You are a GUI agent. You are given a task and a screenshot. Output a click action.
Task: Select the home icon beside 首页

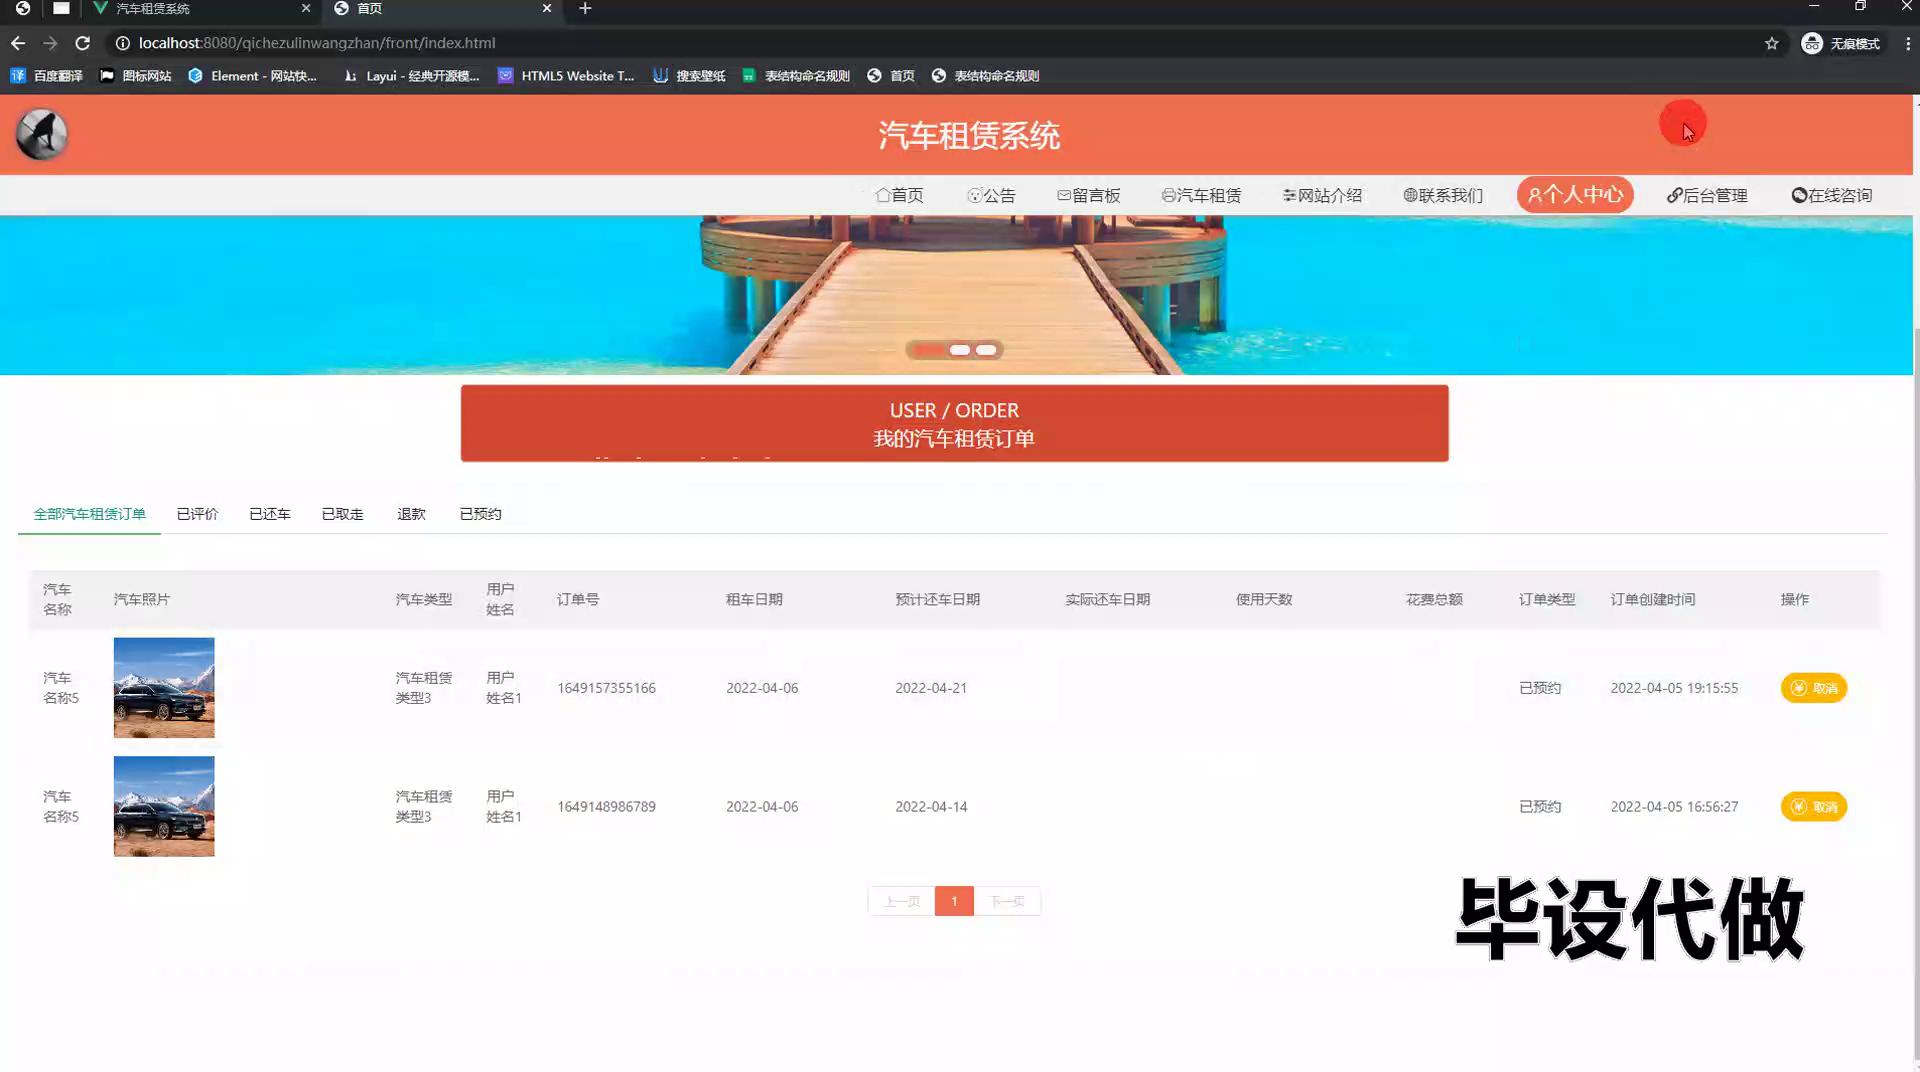[x=884, y=195]
